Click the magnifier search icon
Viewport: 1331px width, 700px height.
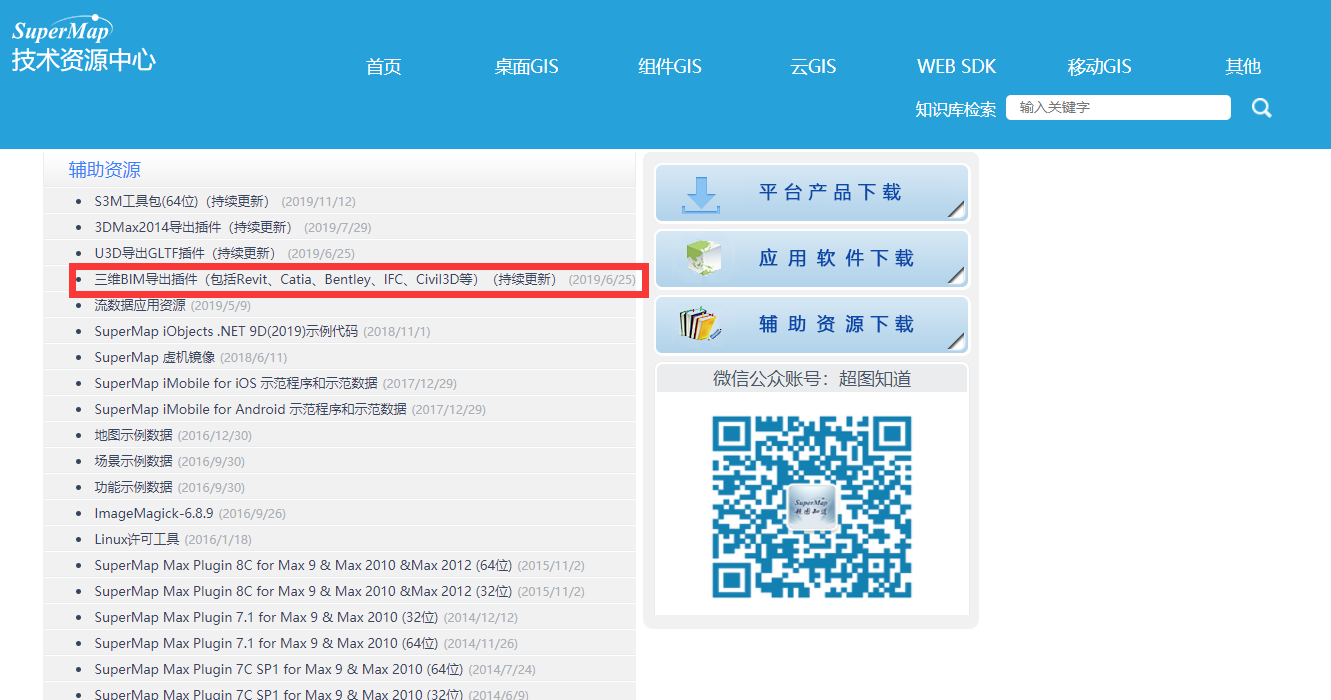pyautogui.click(x=1262, y=108)
